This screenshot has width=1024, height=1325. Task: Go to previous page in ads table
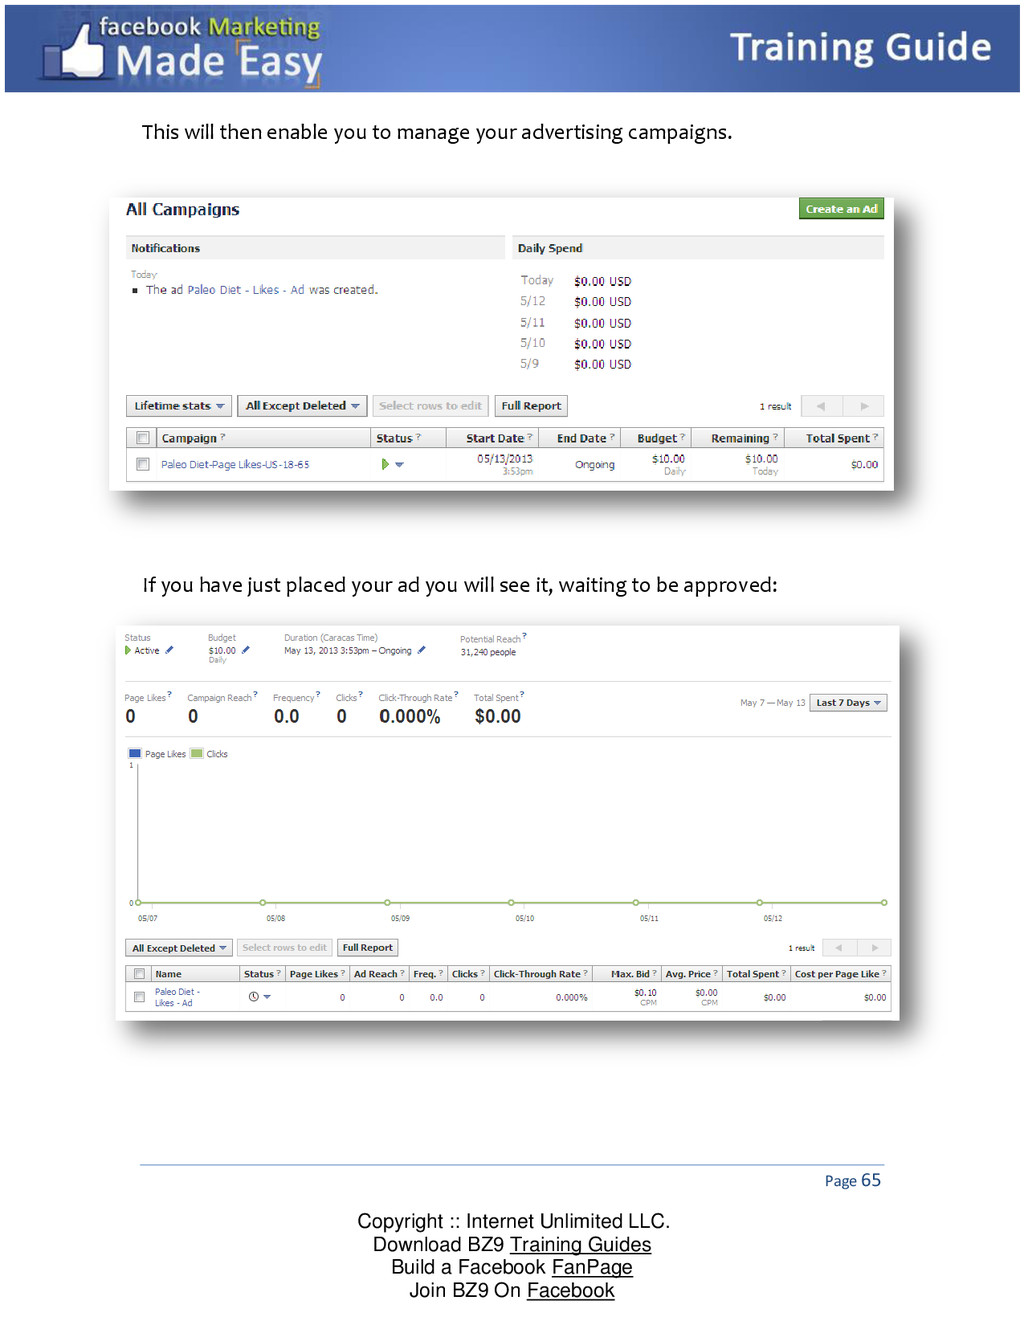(x=839, y=948)
